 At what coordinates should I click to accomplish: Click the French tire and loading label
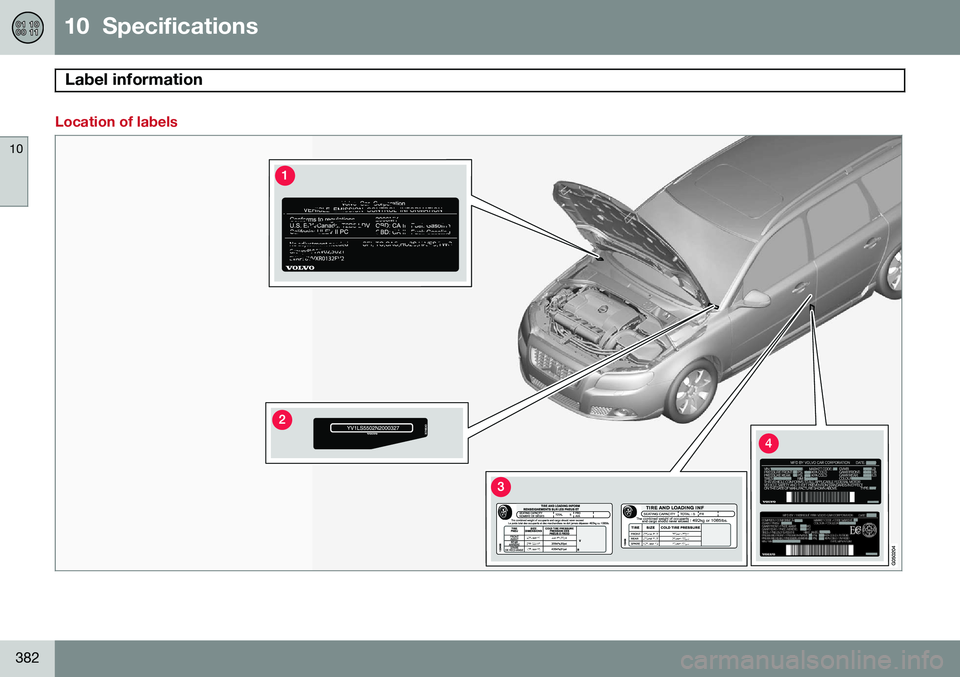tap(554, 529)
